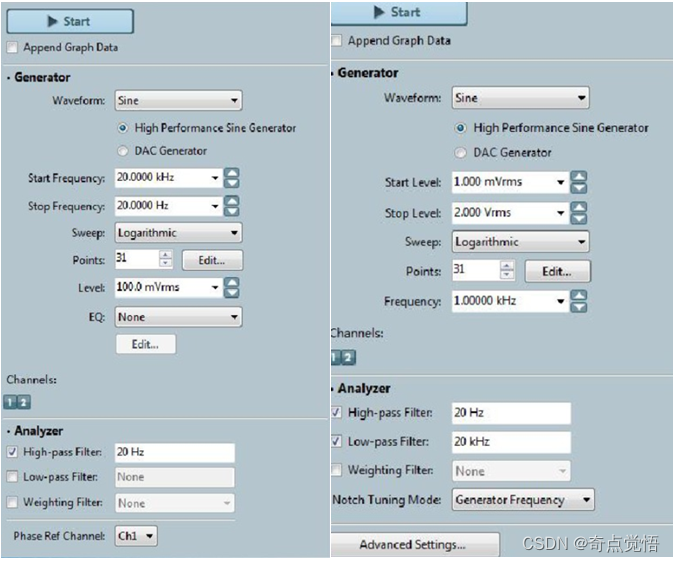Decrease Level value with down arrow

pyautogui.click(x=232, y=293)
